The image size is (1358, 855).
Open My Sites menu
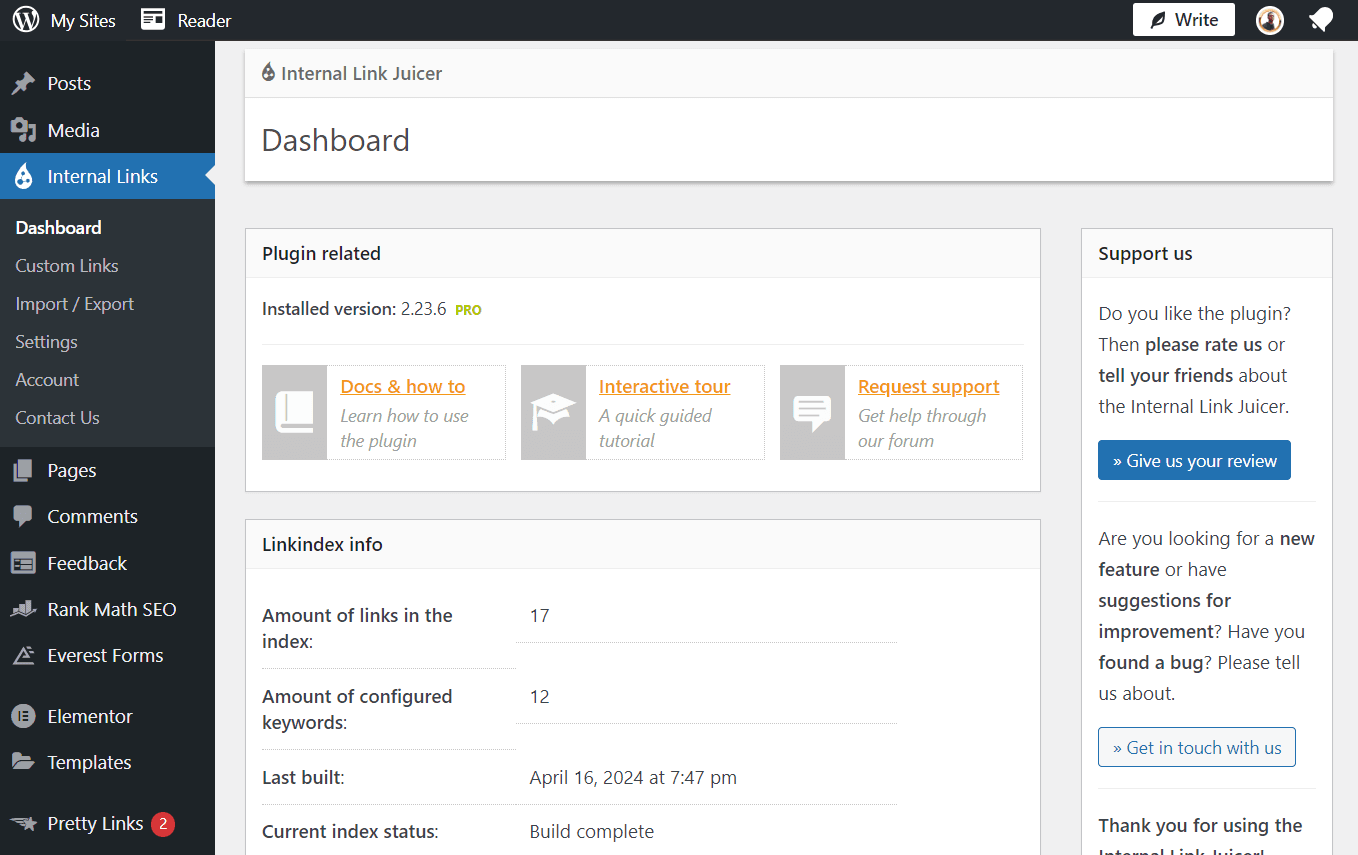click(83, 20)
